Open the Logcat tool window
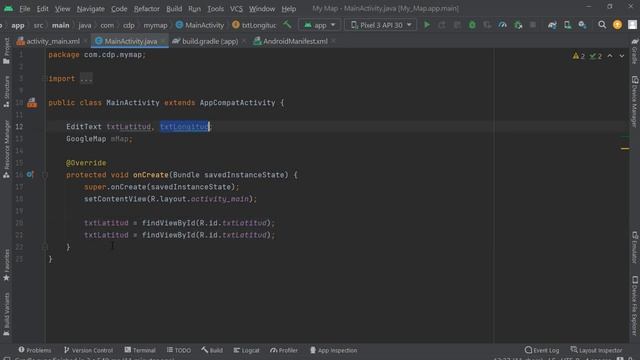640x360 pixels. pyautogui.click(x=246, y=350)
